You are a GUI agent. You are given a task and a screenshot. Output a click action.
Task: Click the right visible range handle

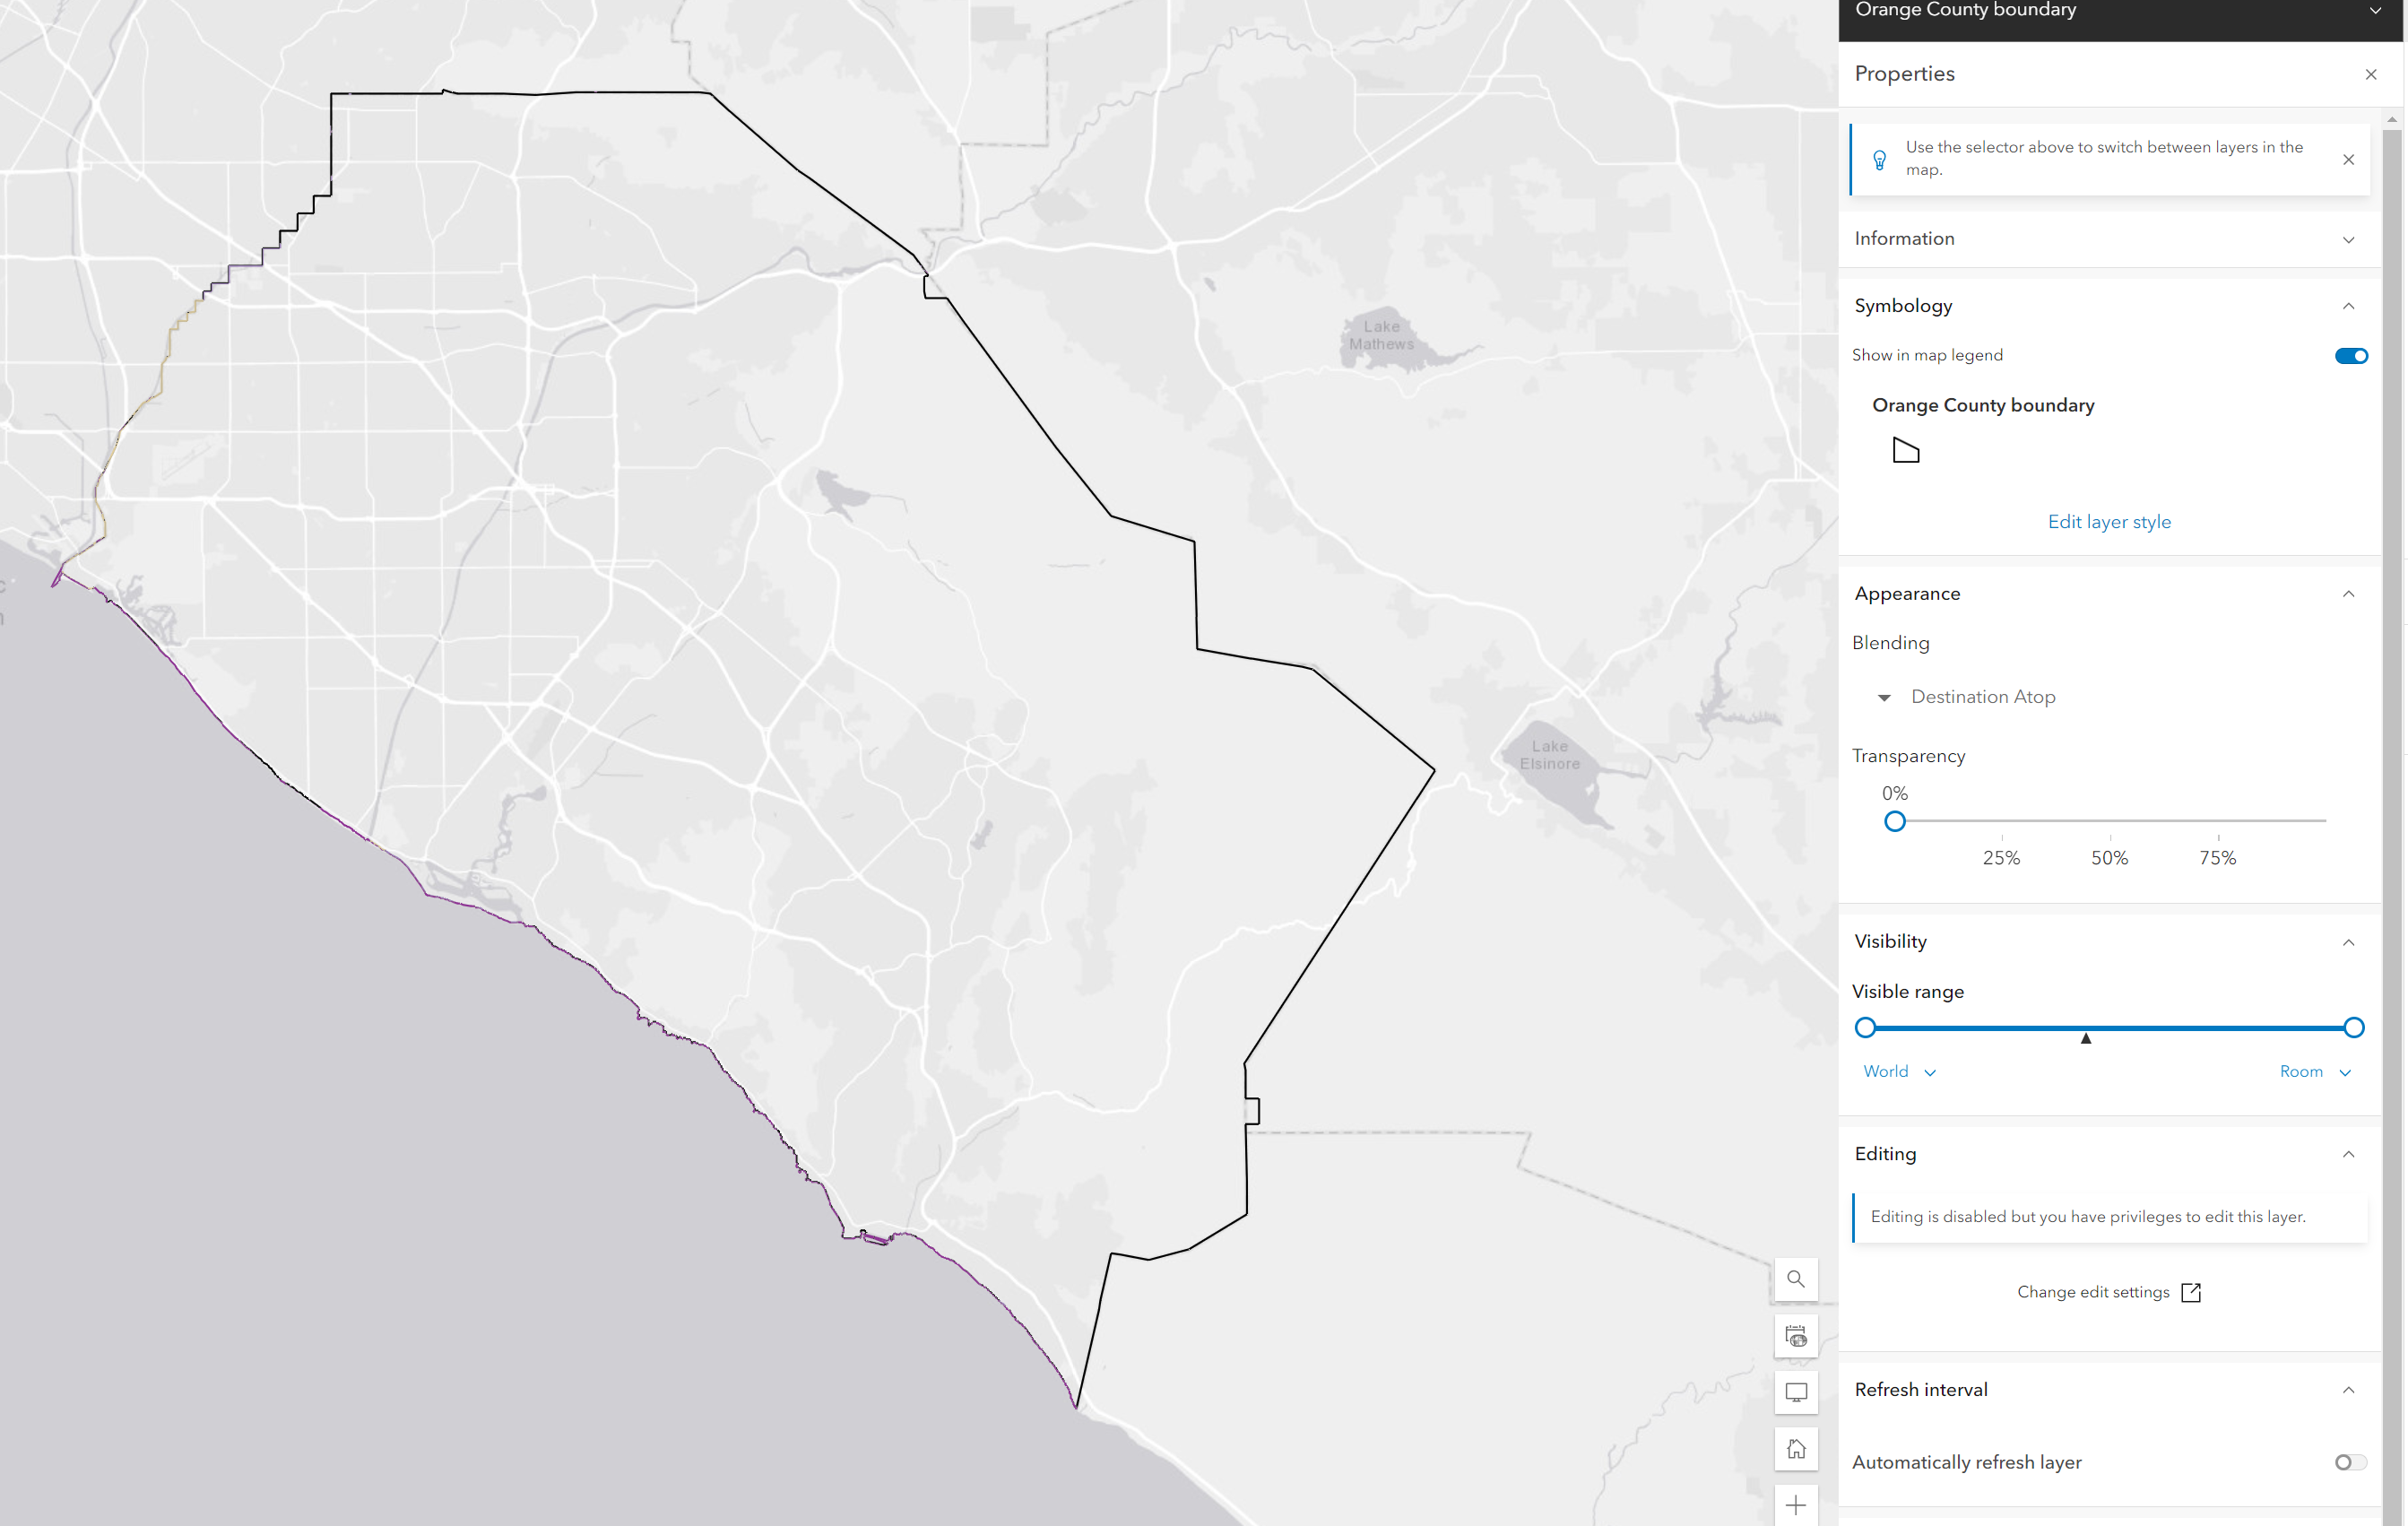click(x=2353, y=1027)
